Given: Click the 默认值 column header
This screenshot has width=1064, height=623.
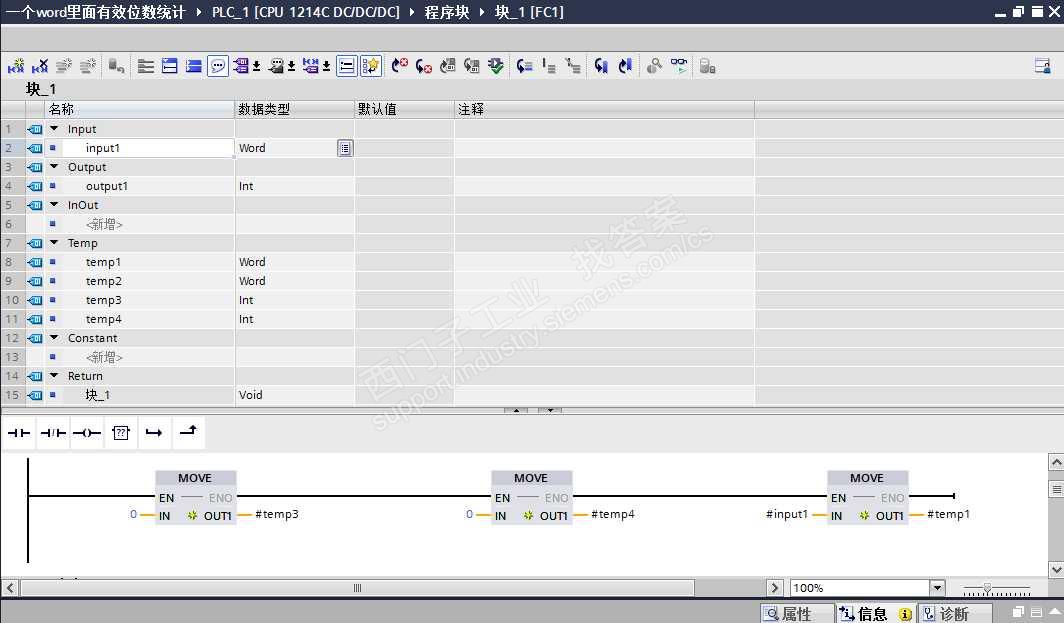Looking at the screenshot, I should point(404,109).
